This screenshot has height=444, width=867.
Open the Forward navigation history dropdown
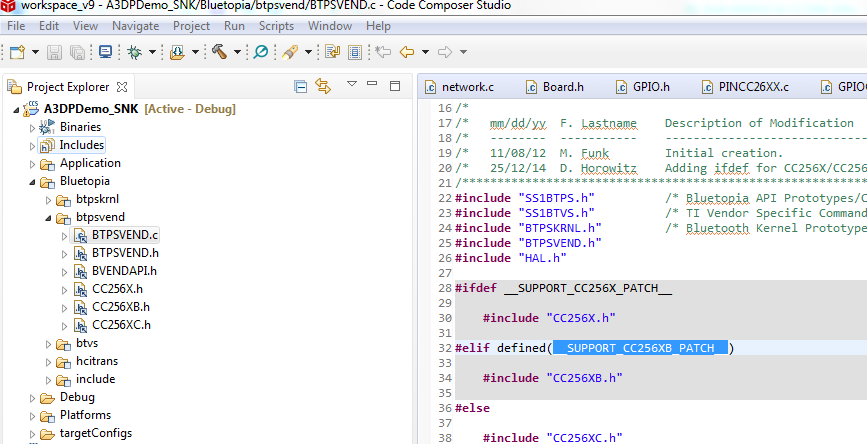pos(463,52)
